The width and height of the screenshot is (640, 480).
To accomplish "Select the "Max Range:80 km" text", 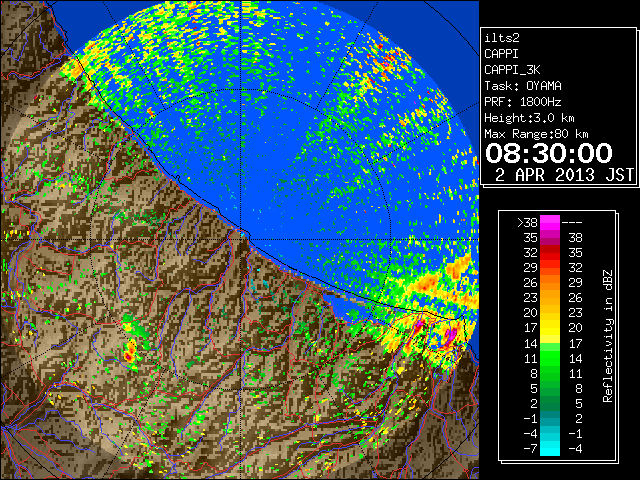I will (x=536, y=134).
